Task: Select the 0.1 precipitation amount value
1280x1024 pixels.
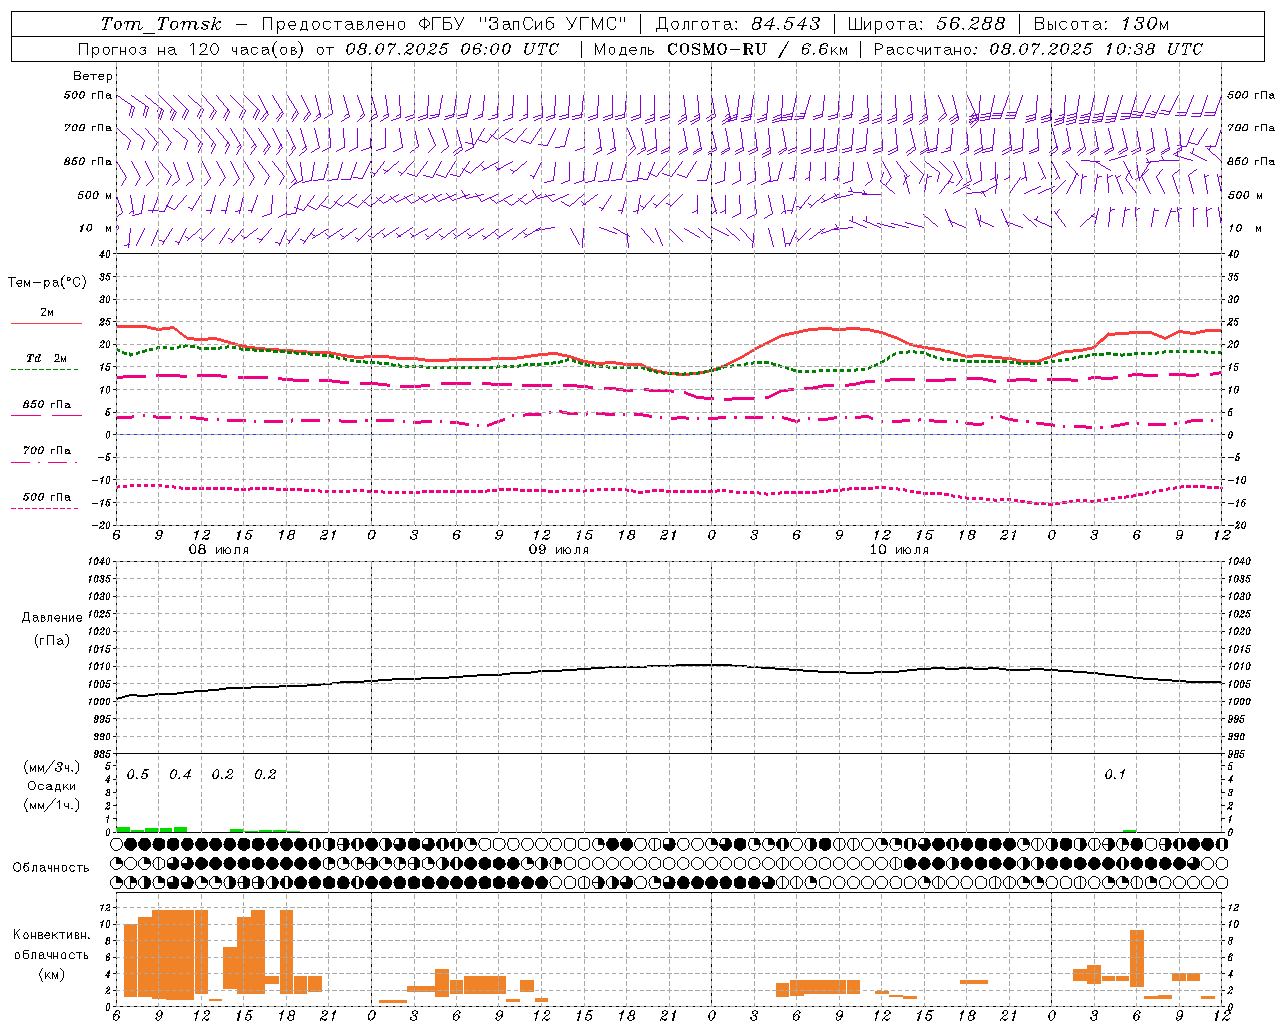Action: [1115, 774]
